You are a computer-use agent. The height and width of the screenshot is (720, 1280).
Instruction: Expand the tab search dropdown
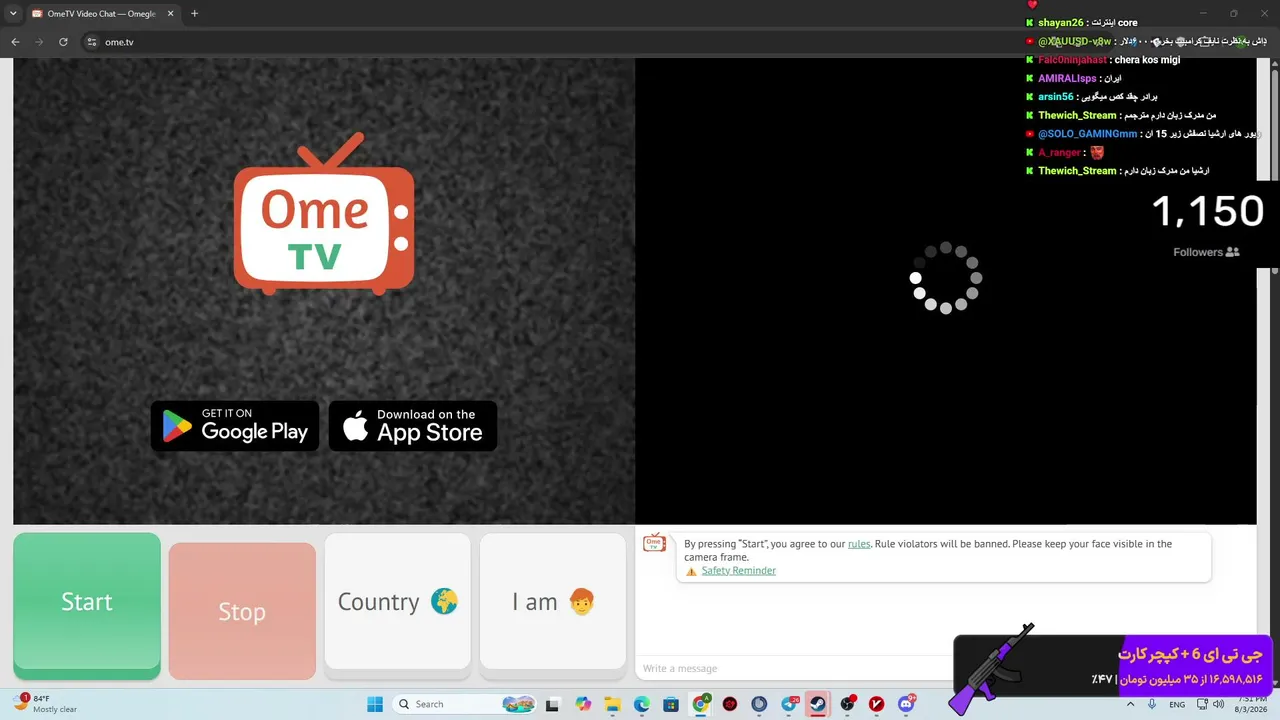coord(13,14)
